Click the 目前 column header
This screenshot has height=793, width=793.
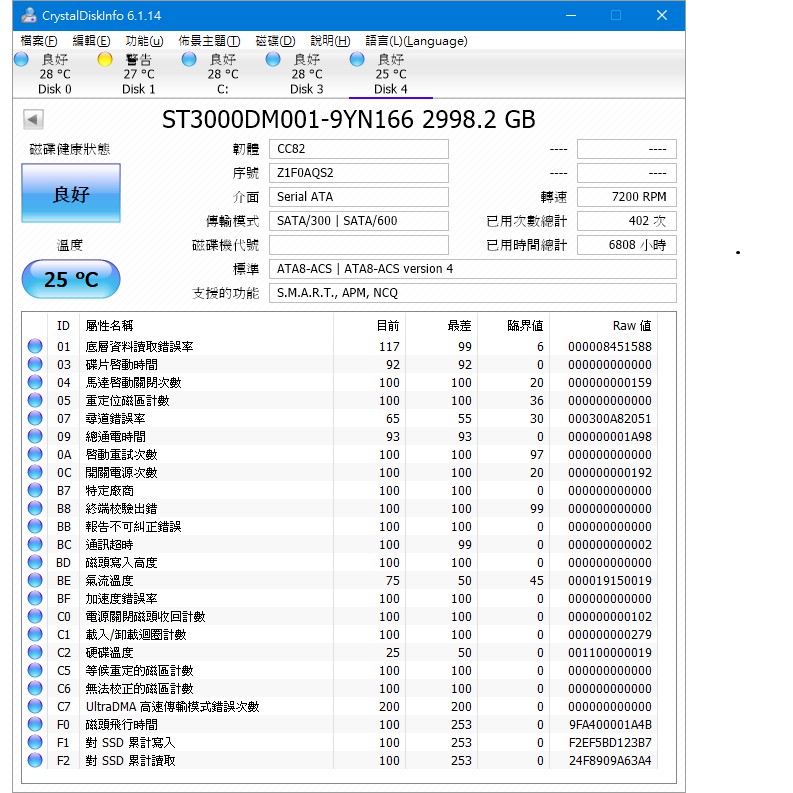pos(370,326)
